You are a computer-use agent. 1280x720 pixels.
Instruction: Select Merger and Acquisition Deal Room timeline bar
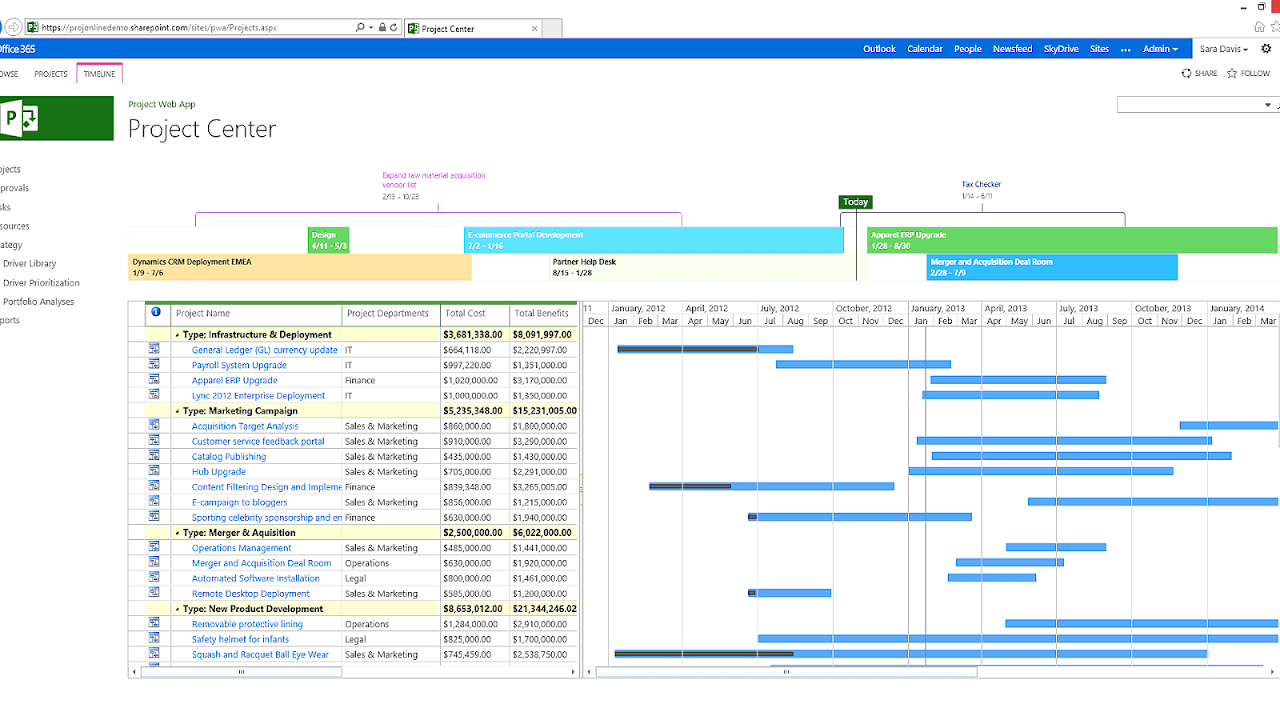1052,267
